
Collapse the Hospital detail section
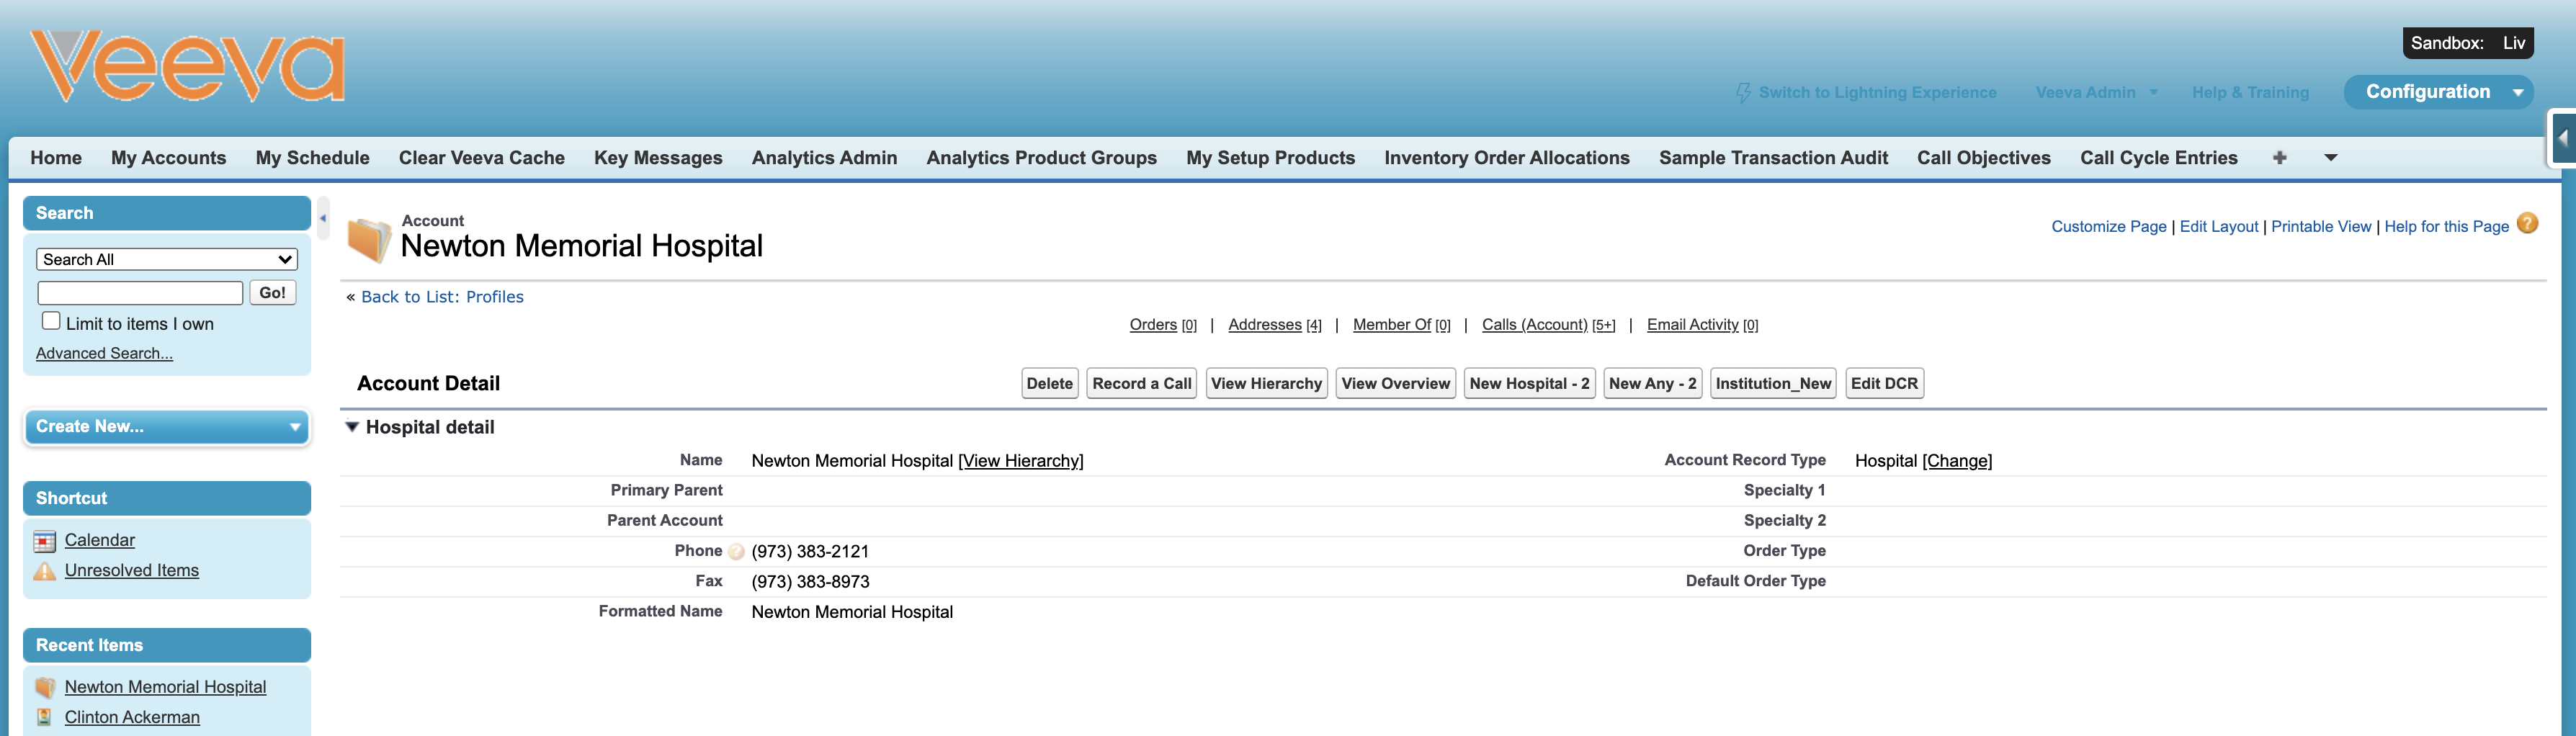(352, 426)
